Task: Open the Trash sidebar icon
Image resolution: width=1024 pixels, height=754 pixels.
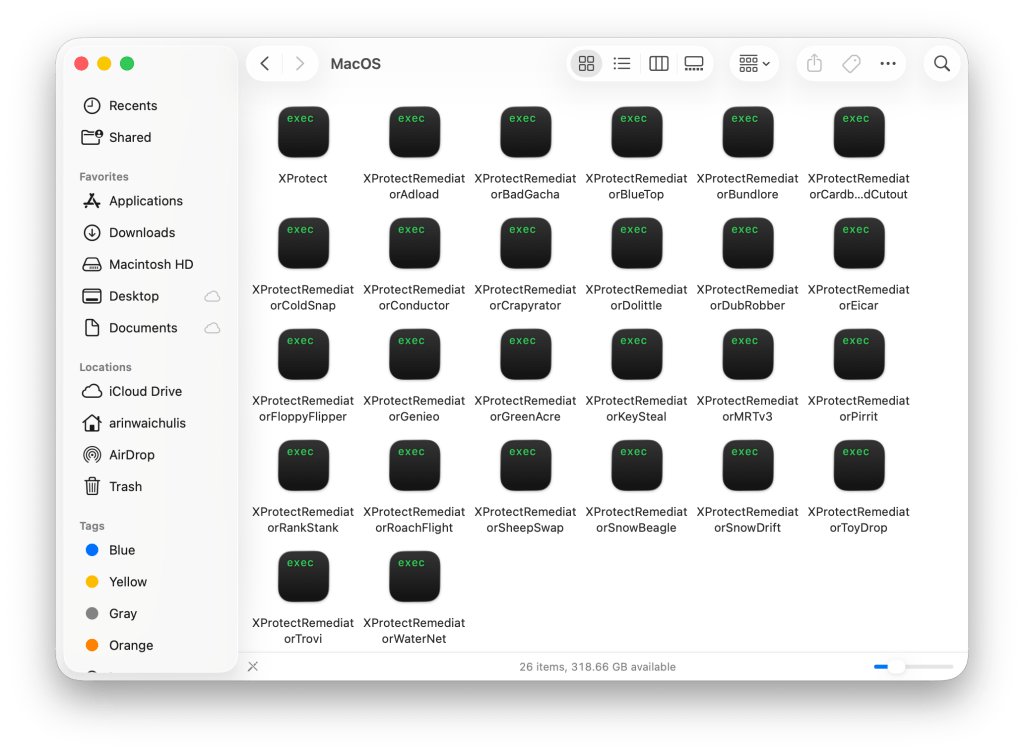Action: 92,487
